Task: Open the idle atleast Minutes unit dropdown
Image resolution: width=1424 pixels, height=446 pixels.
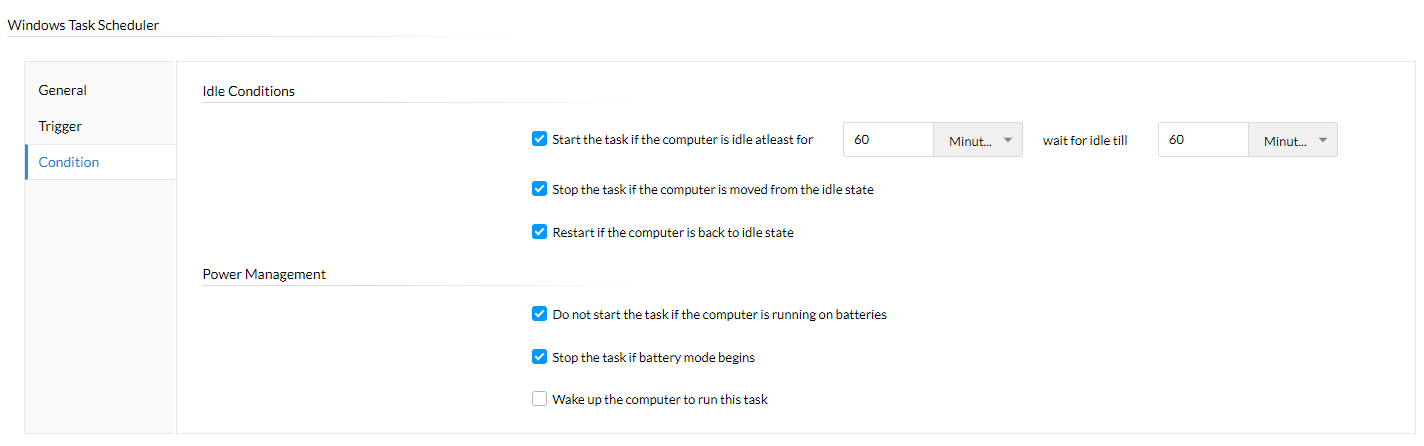Action: (x=978, y=140)
